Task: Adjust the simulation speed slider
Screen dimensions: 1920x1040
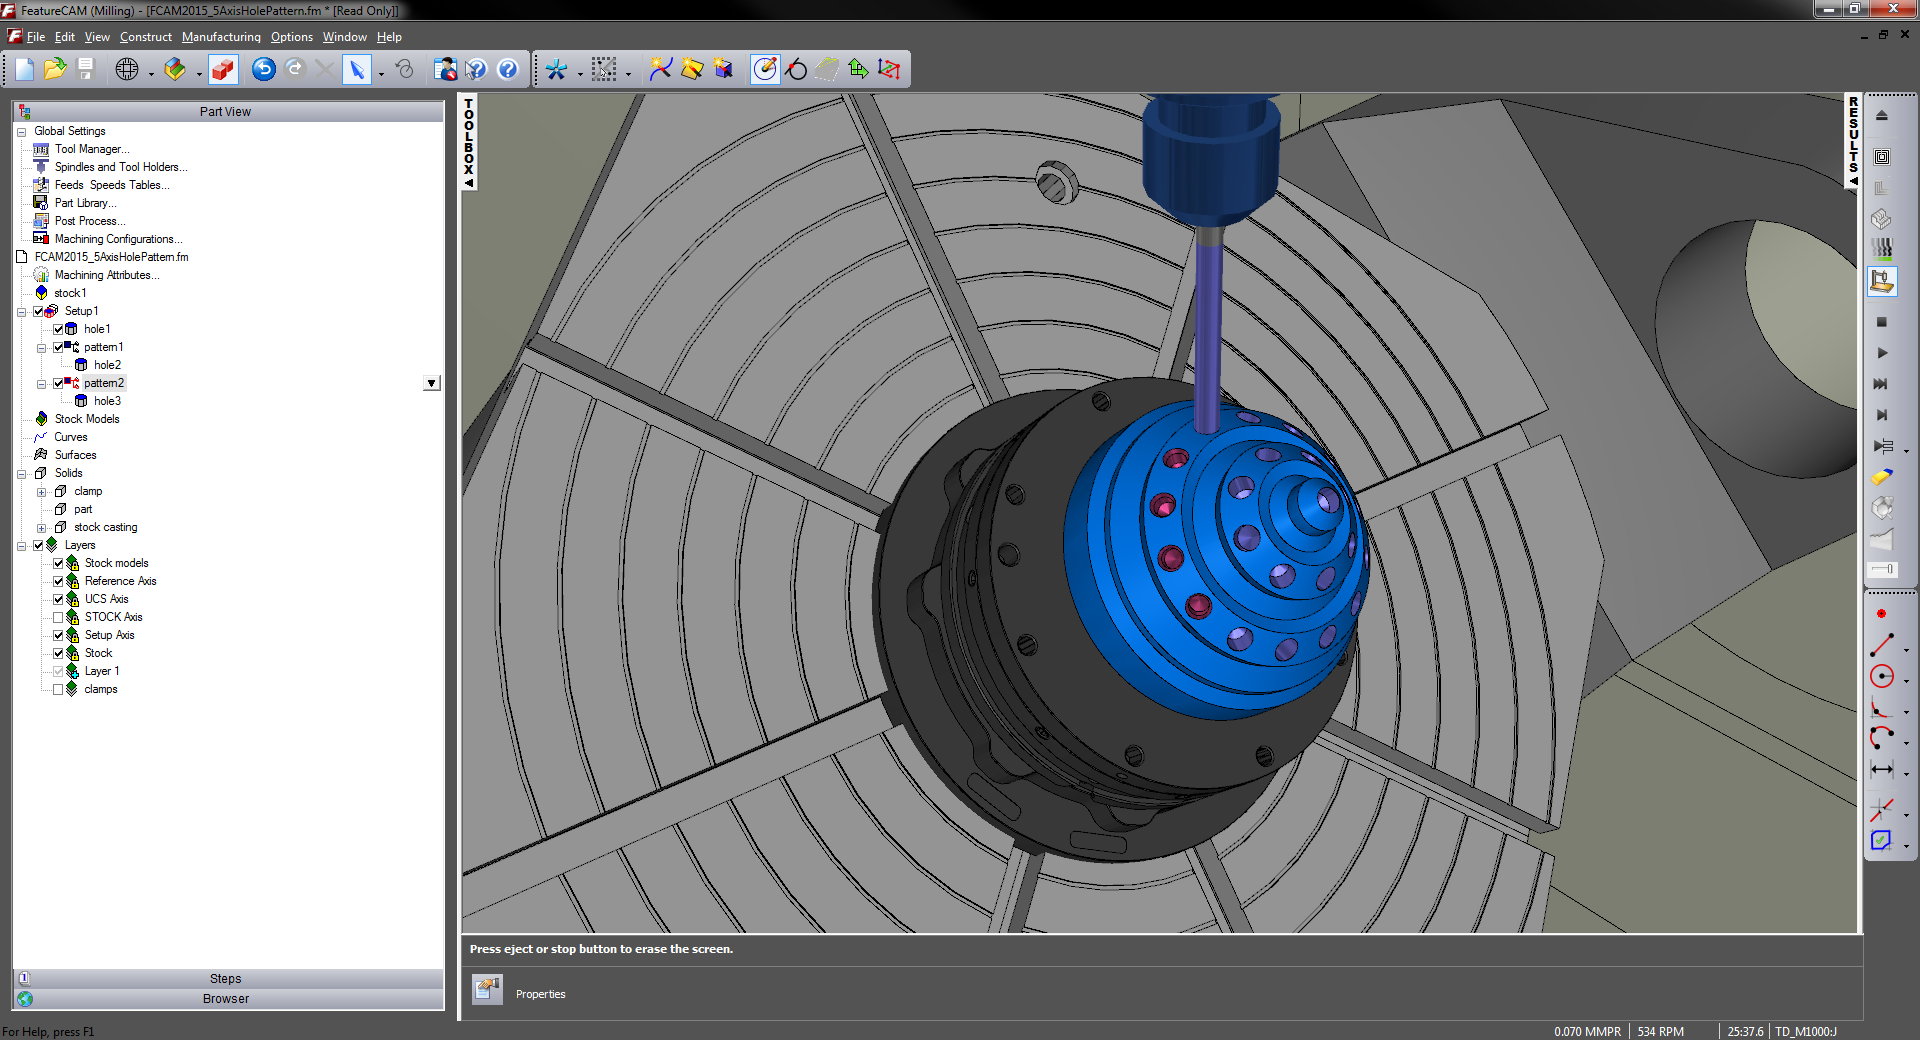Action: tap(1881, 569)
